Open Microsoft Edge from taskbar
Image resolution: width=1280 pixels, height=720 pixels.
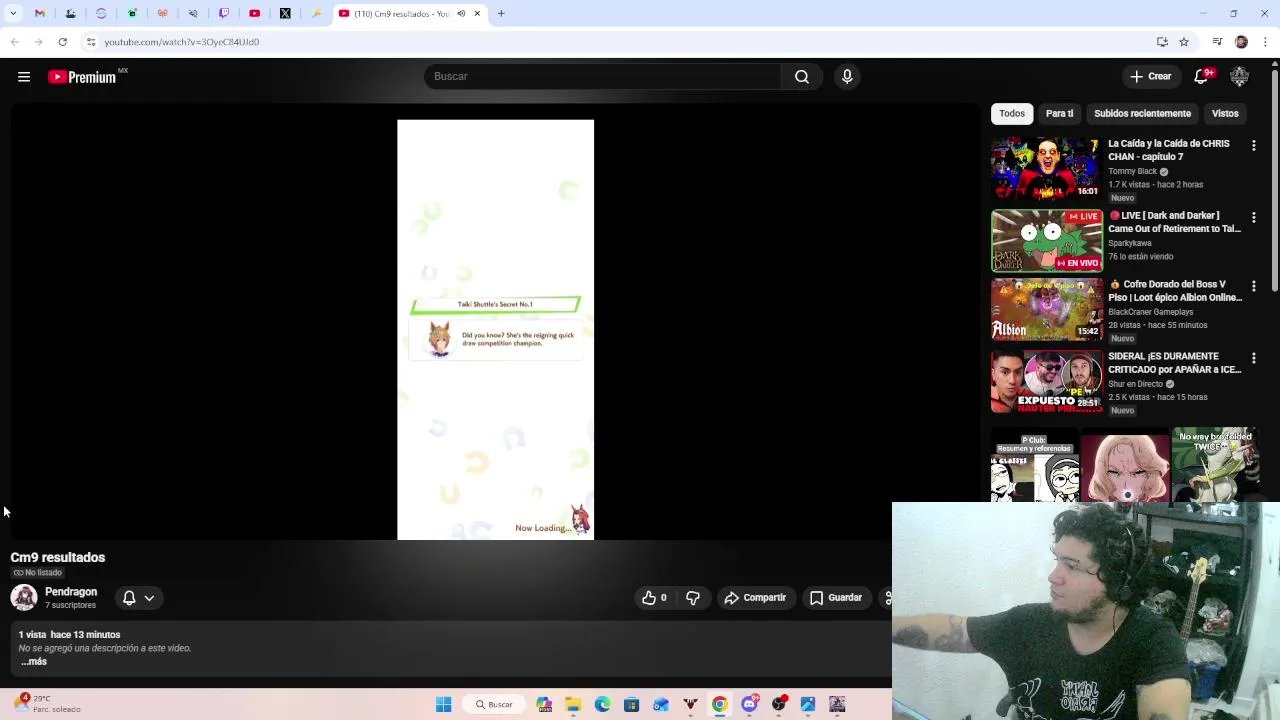tap(602, 704)
